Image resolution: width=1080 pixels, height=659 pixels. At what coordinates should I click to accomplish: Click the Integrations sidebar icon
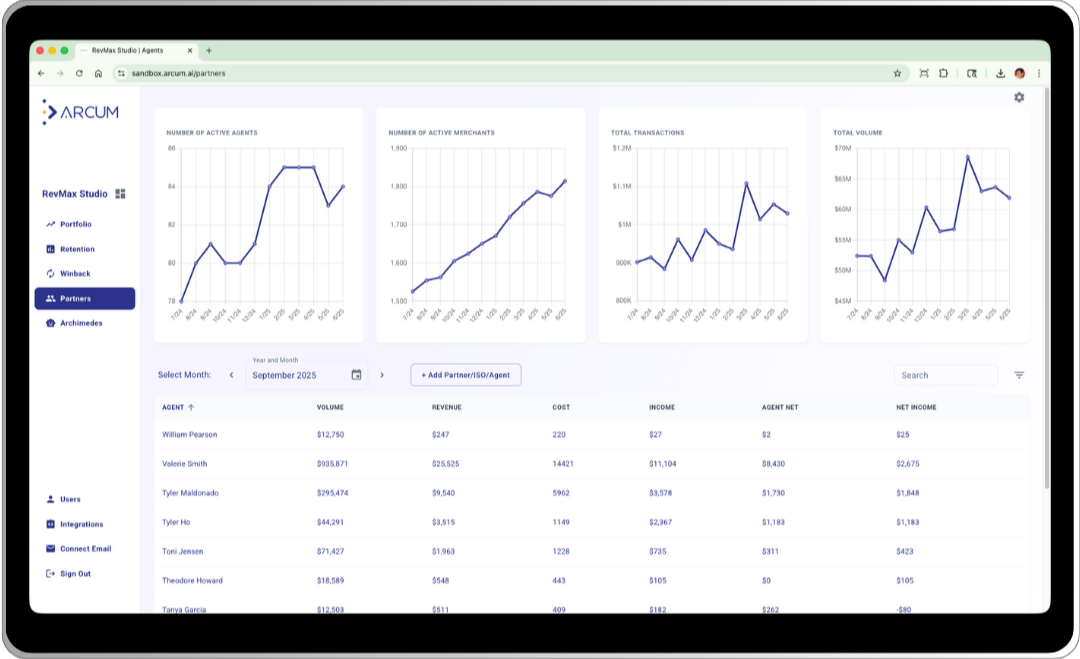click(x=50, y=524)
